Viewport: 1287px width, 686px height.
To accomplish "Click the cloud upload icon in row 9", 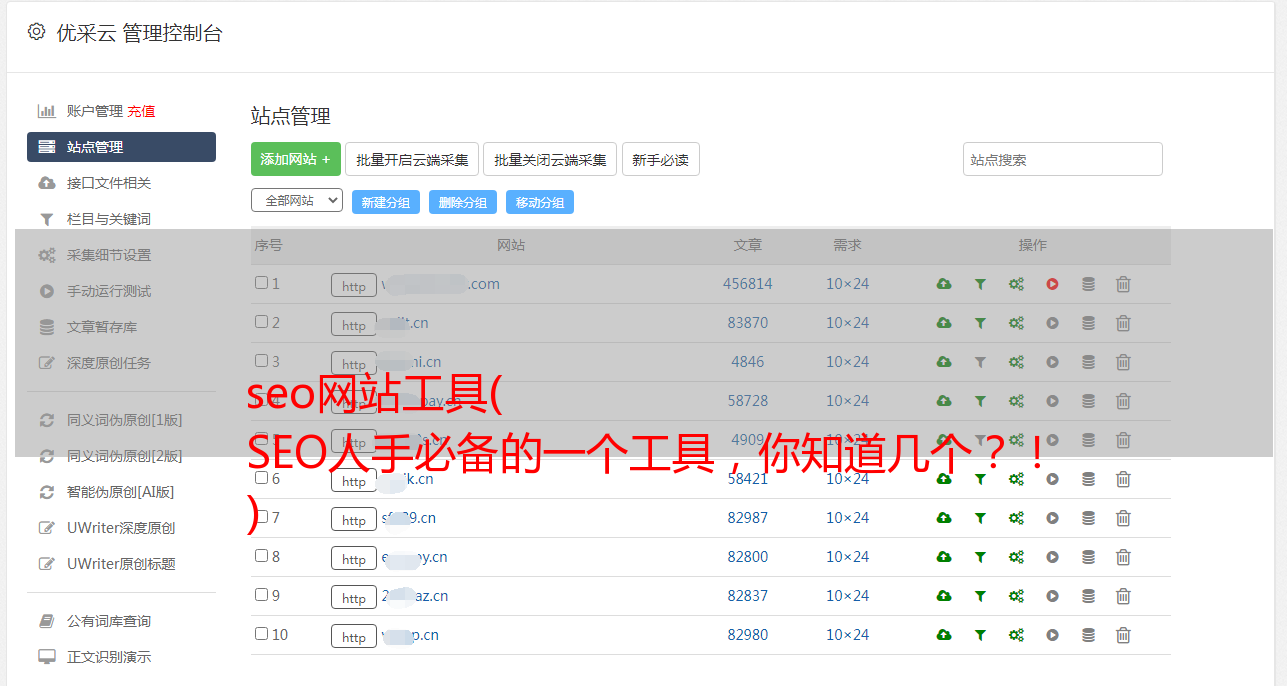I will (x=944, y=596).
